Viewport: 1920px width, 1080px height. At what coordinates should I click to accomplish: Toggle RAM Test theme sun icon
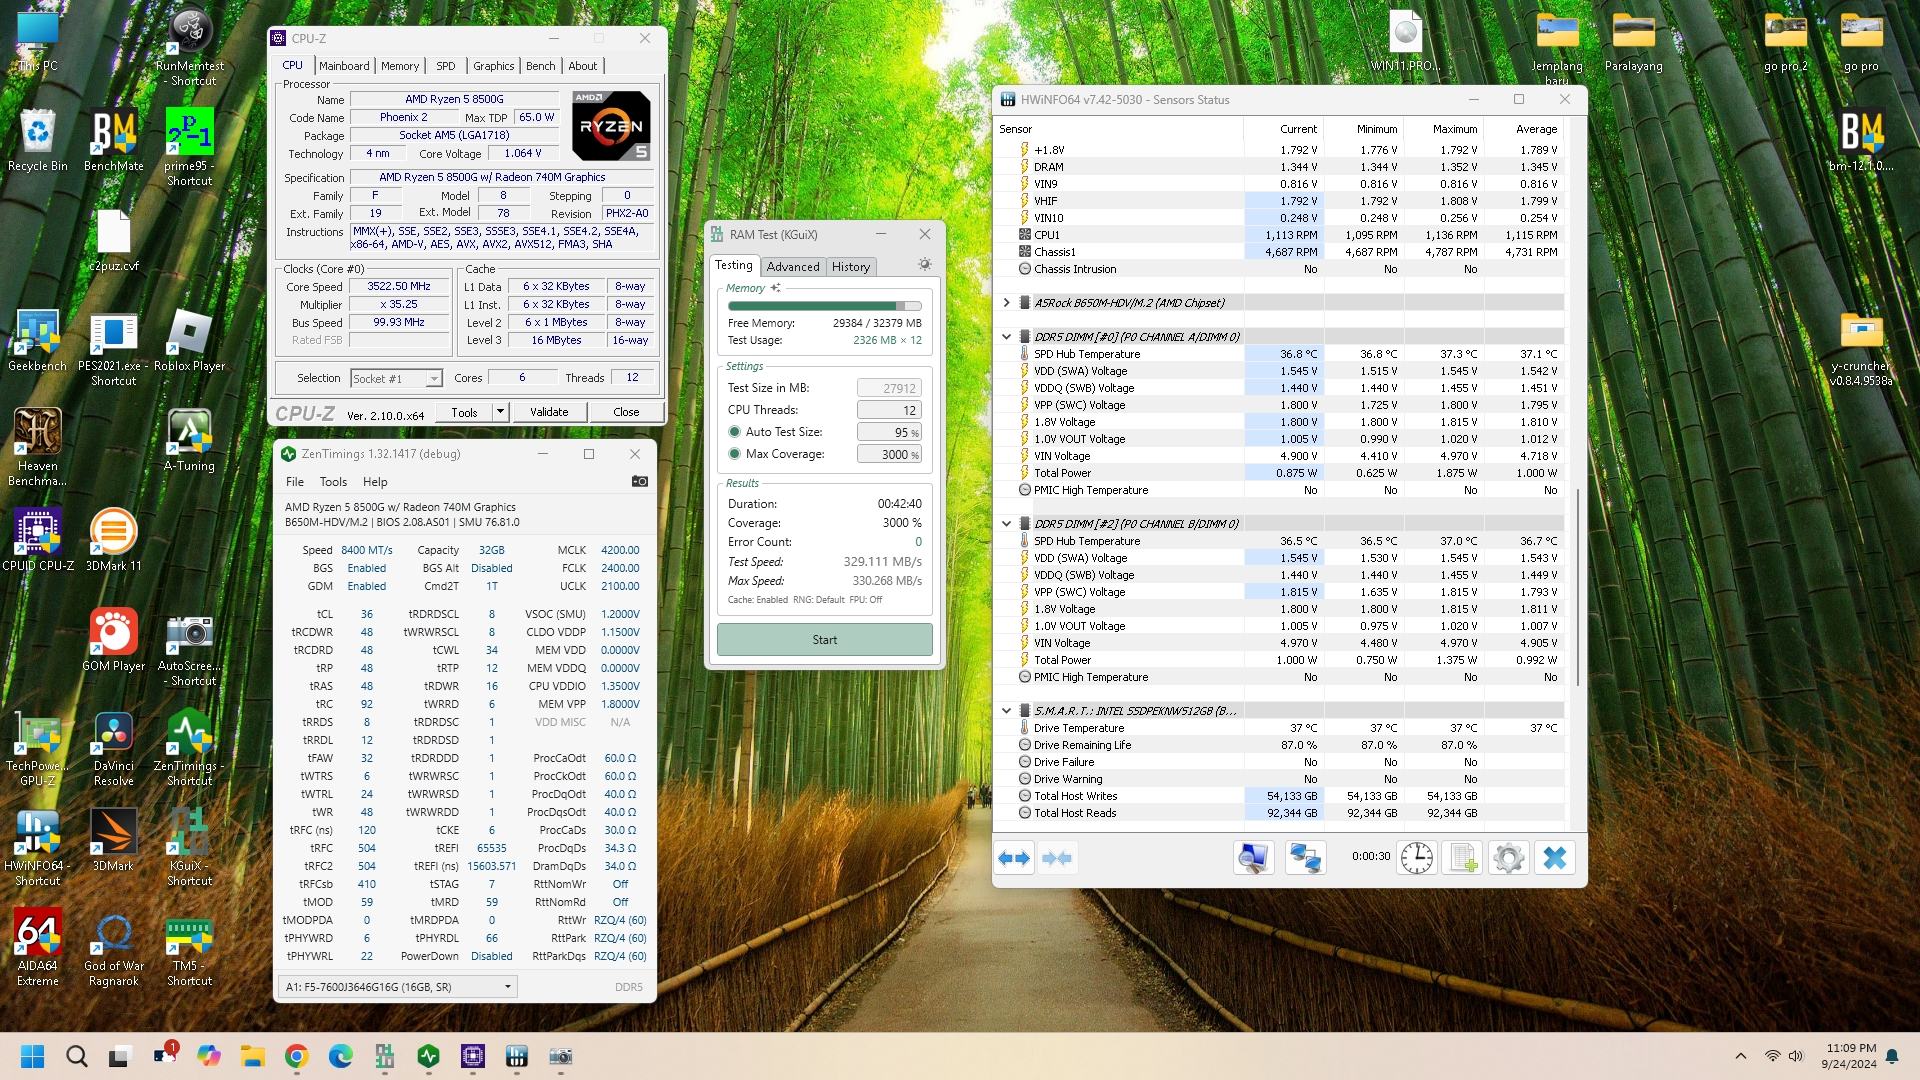pos(924,265)
